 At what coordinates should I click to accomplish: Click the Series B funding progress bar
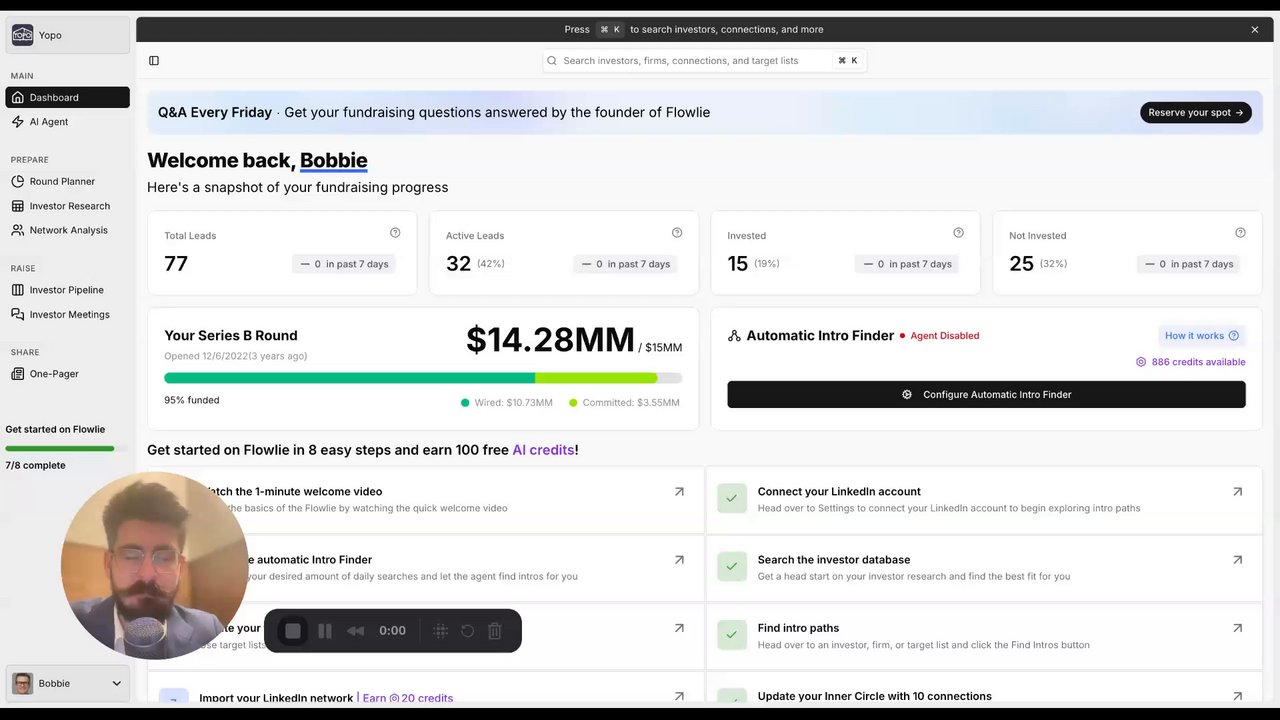click(x=423, y=378)
